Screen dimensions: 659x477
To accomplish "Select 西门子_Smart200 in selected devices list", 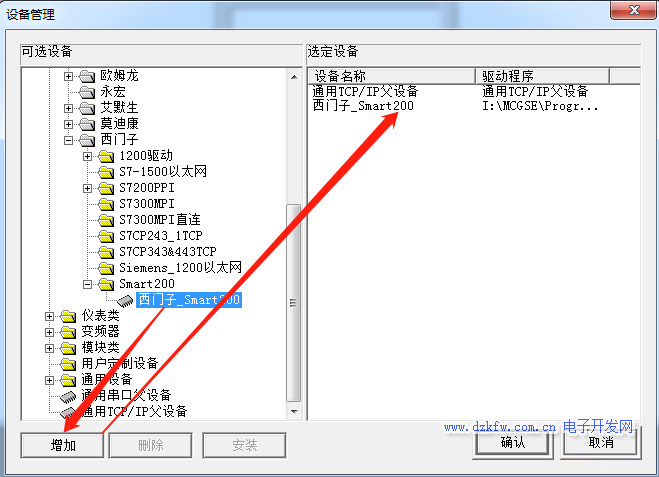I will pos(363,106).
